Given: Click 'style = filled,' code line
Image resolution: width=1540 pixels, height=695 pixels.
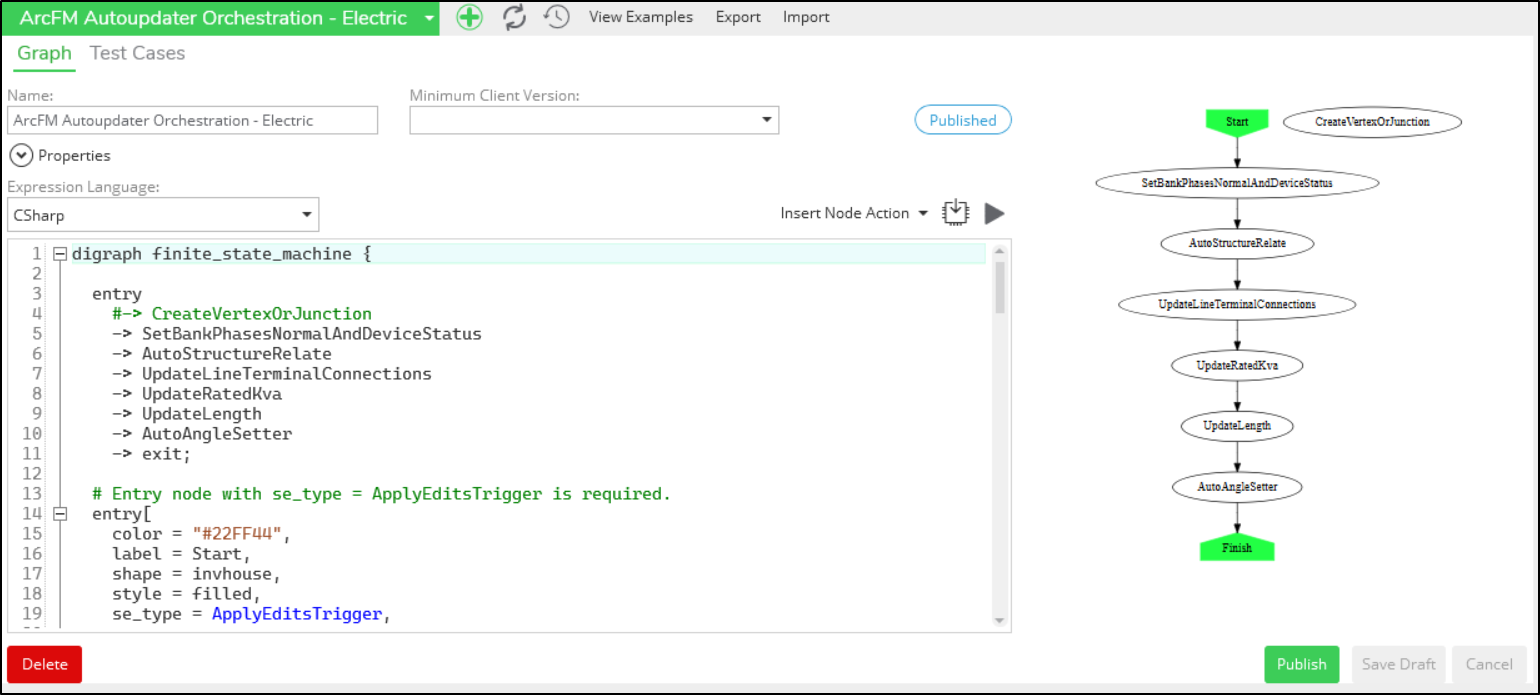Looking at the screenshot, I should tap(187, 594).
